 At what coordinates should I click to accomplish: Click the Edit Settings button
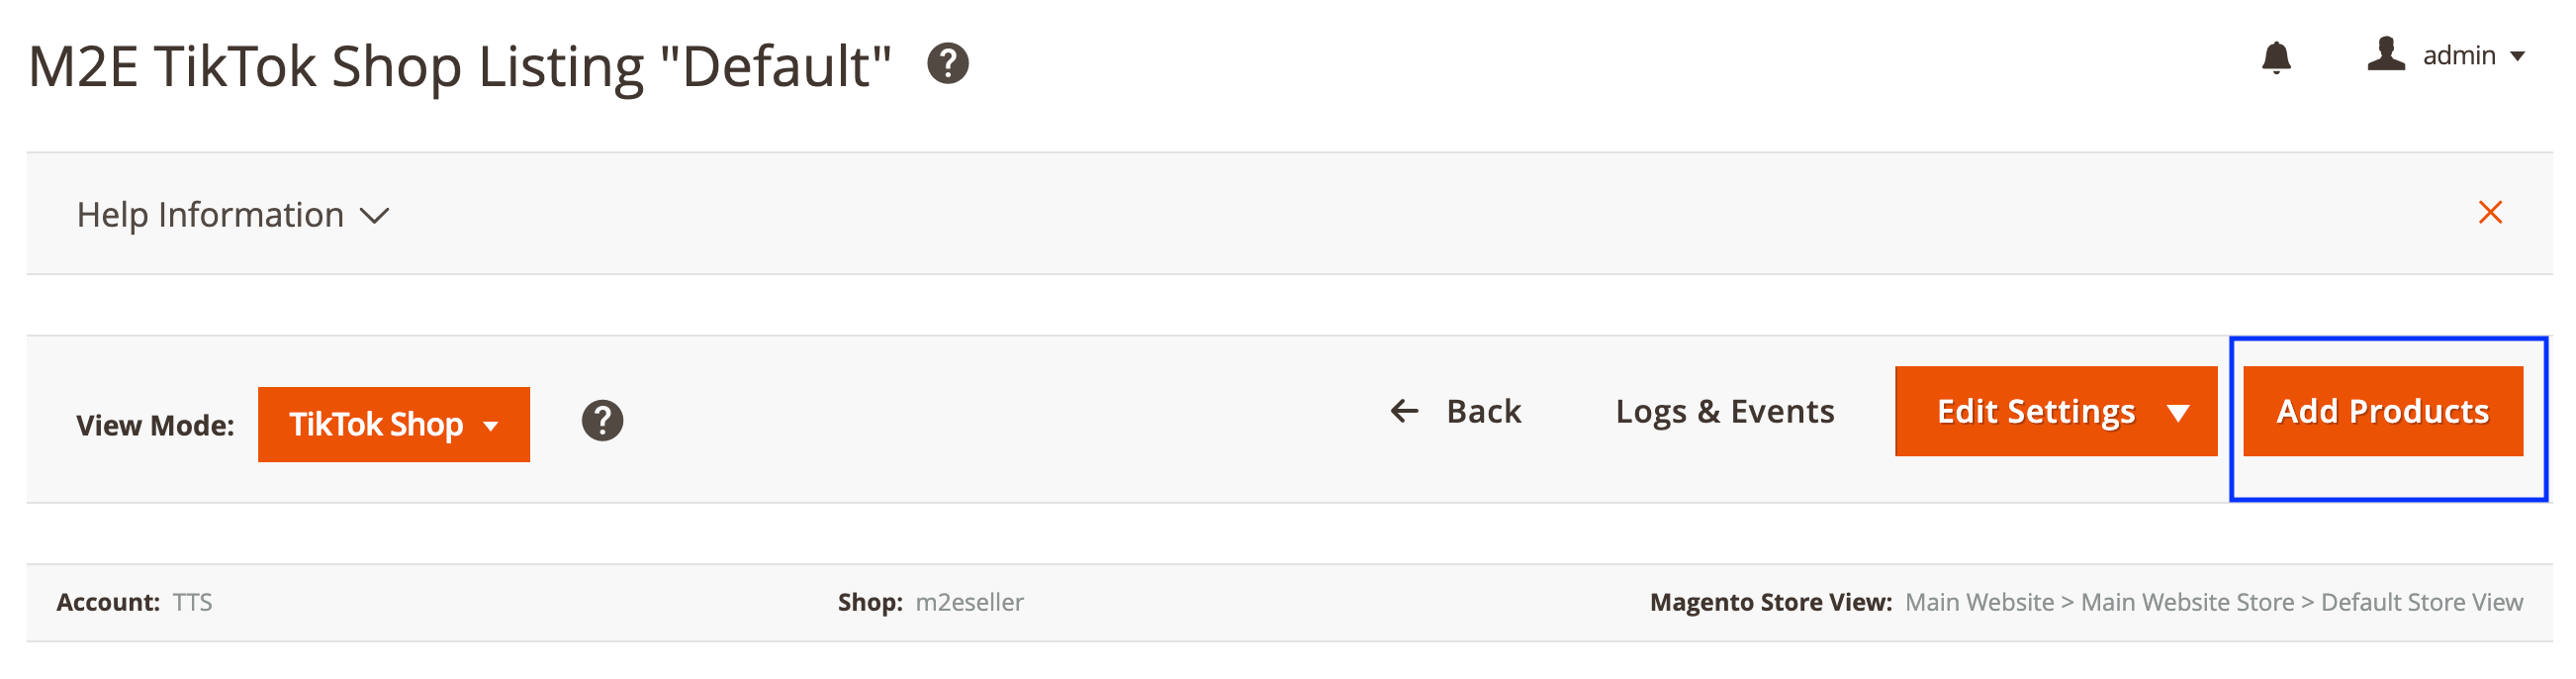point(2035,412)
